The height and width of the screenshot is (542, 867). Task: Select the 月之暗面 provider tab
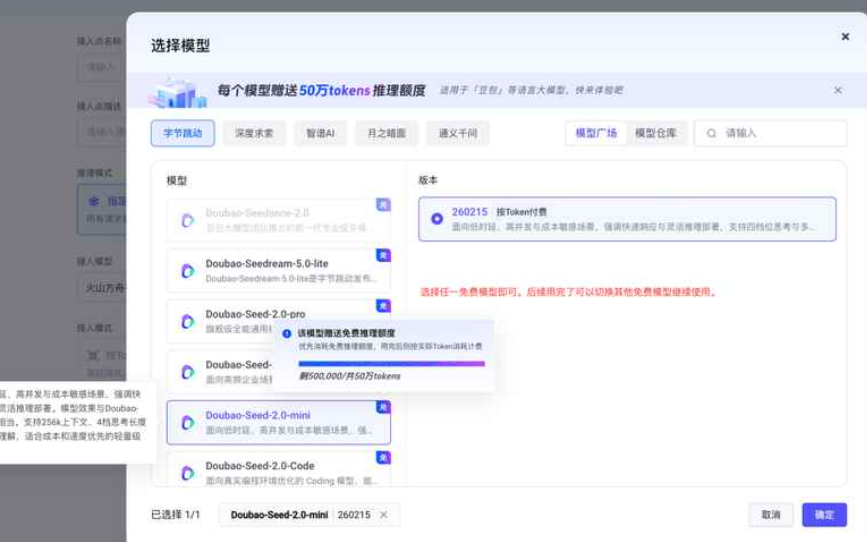click(x=387, y=133)
